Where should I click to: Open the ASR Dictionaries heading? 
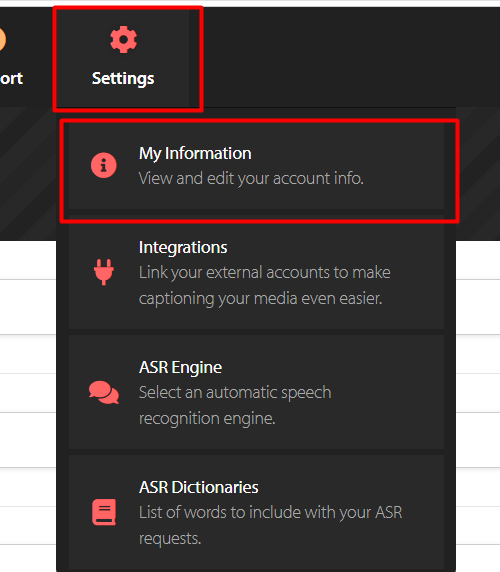click(198, 487)
